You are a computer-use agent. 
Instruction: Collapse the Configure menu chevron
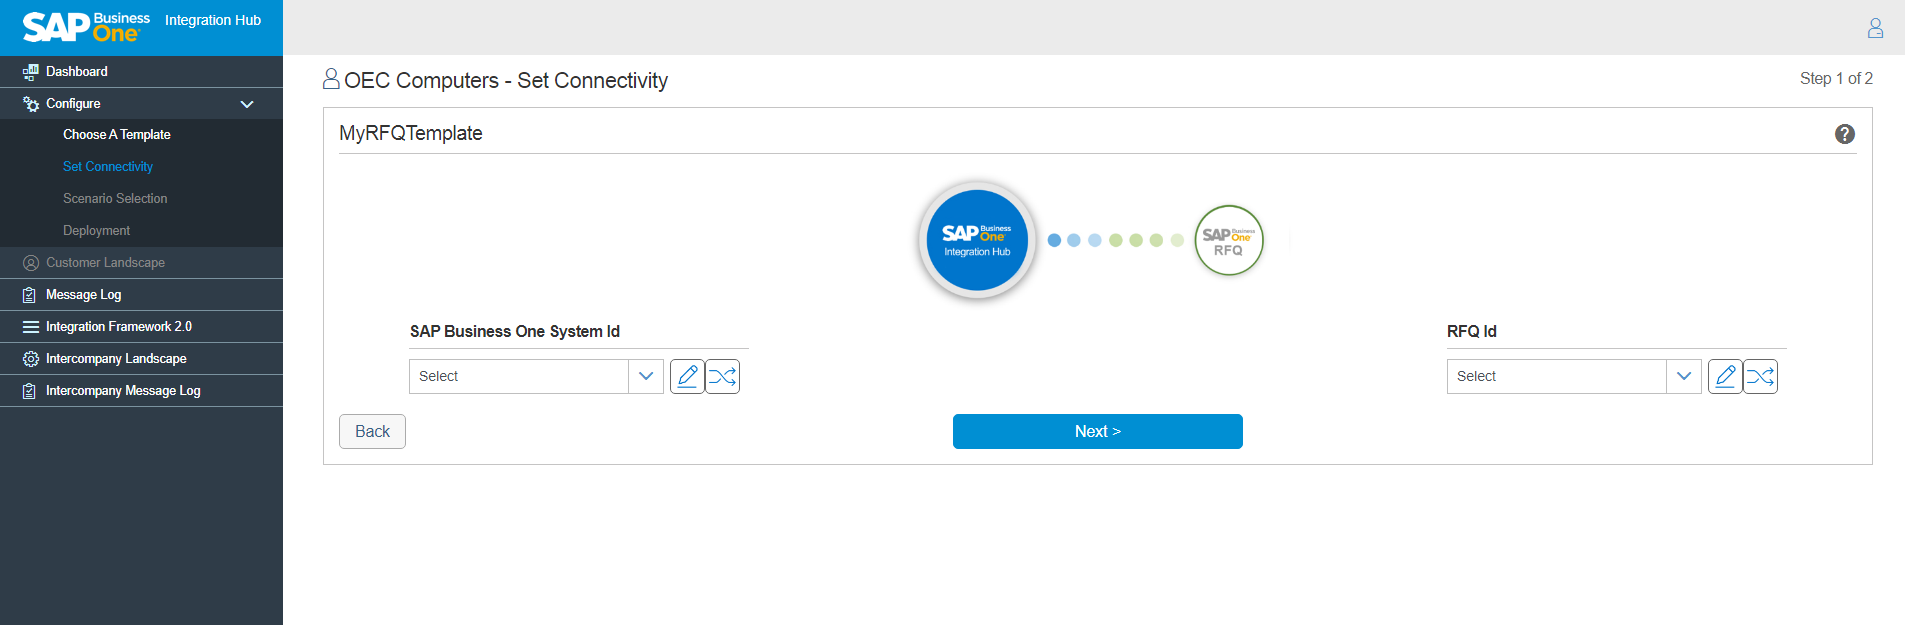tap(247, 104)
